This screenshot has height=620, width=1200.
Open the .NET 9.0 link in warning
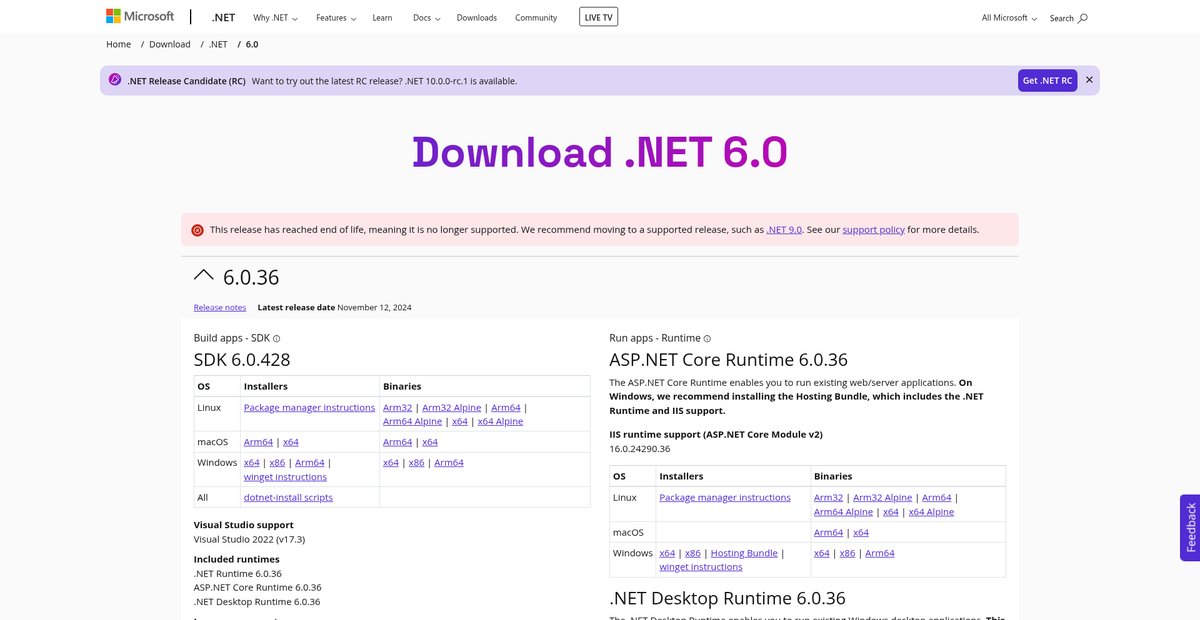(x=785, y=230)
